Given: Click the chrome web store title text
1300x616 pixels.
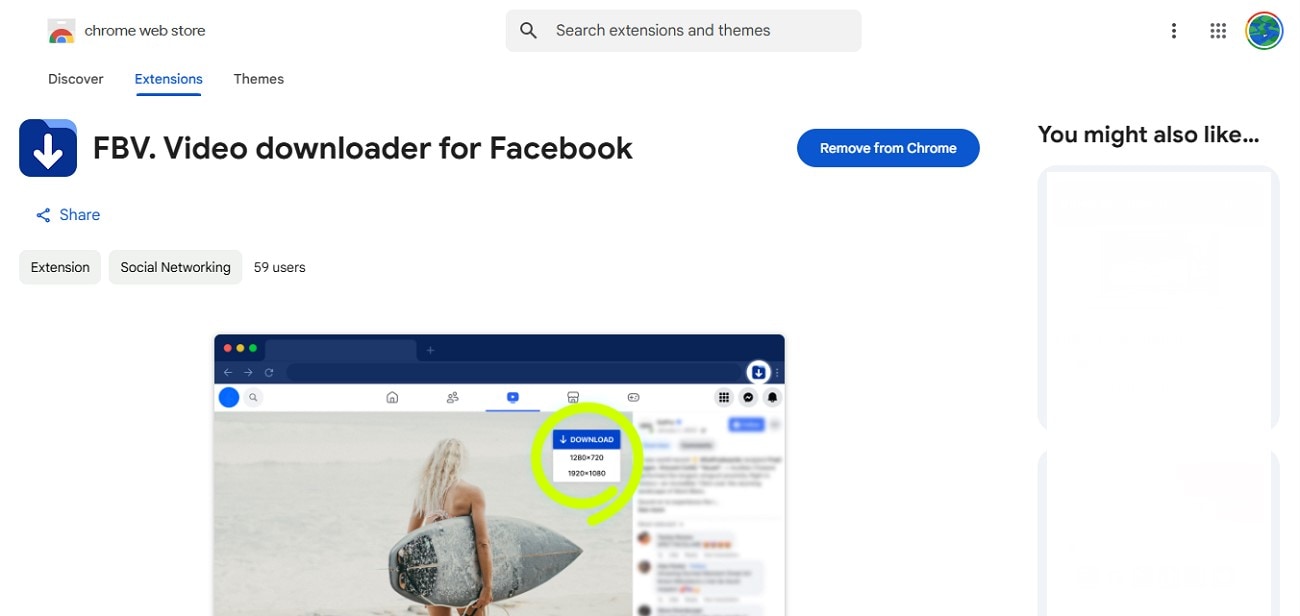Looking at the screenshot, I should pos(145,31).
